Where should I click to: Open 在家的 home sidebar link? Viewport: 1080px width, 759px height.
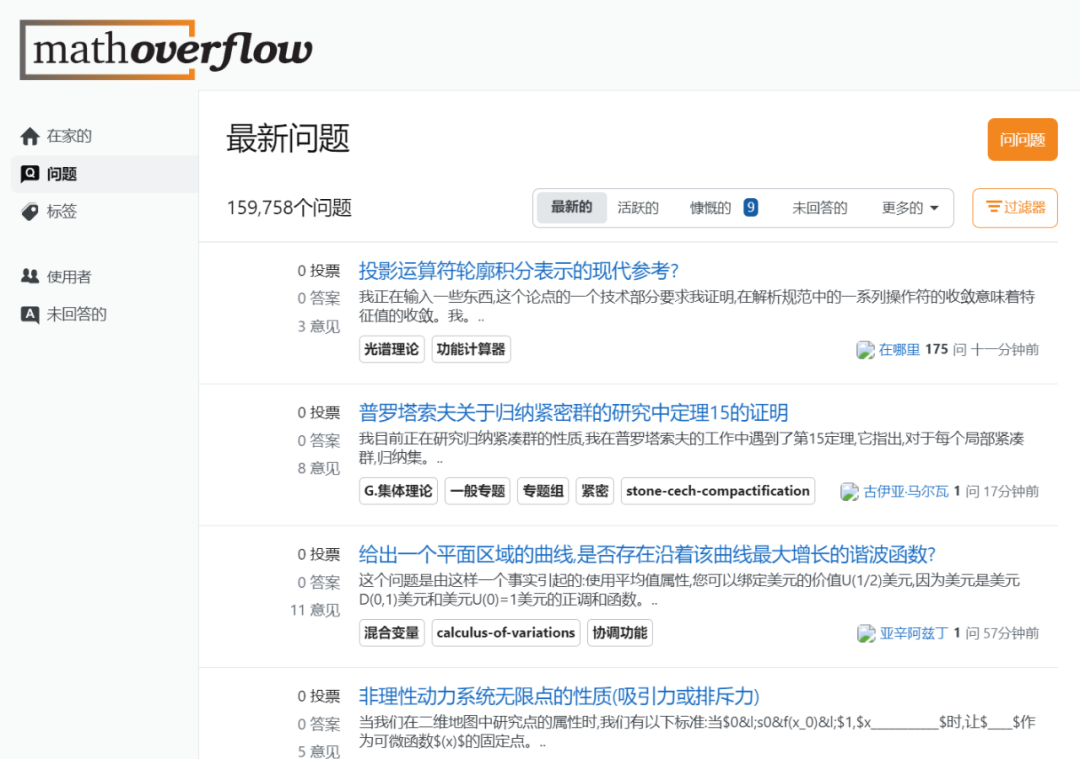point(69,136)
